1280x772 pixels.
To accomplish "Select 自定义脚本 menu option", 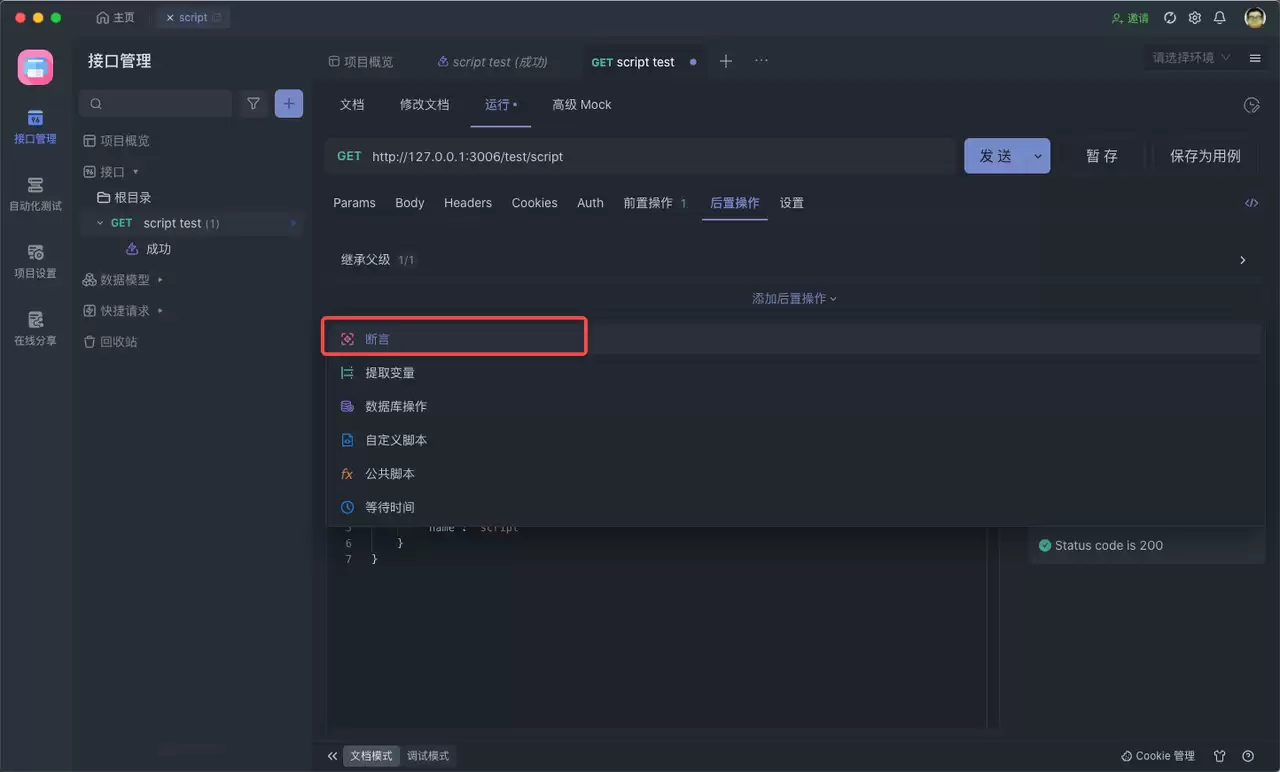I will point(795,440).
